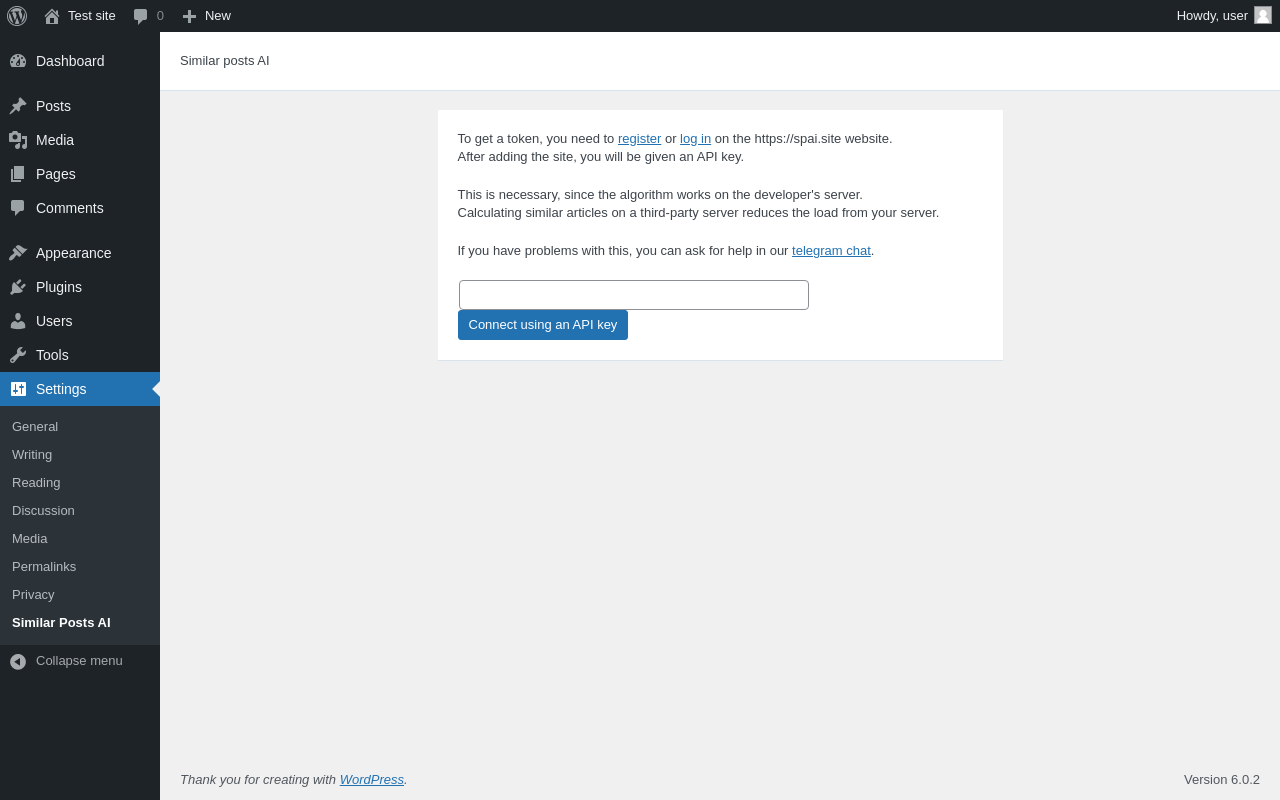Select General settings submenu
Image resolution: width=1280 pixels, height=800 pixels.
click(80, 427)
